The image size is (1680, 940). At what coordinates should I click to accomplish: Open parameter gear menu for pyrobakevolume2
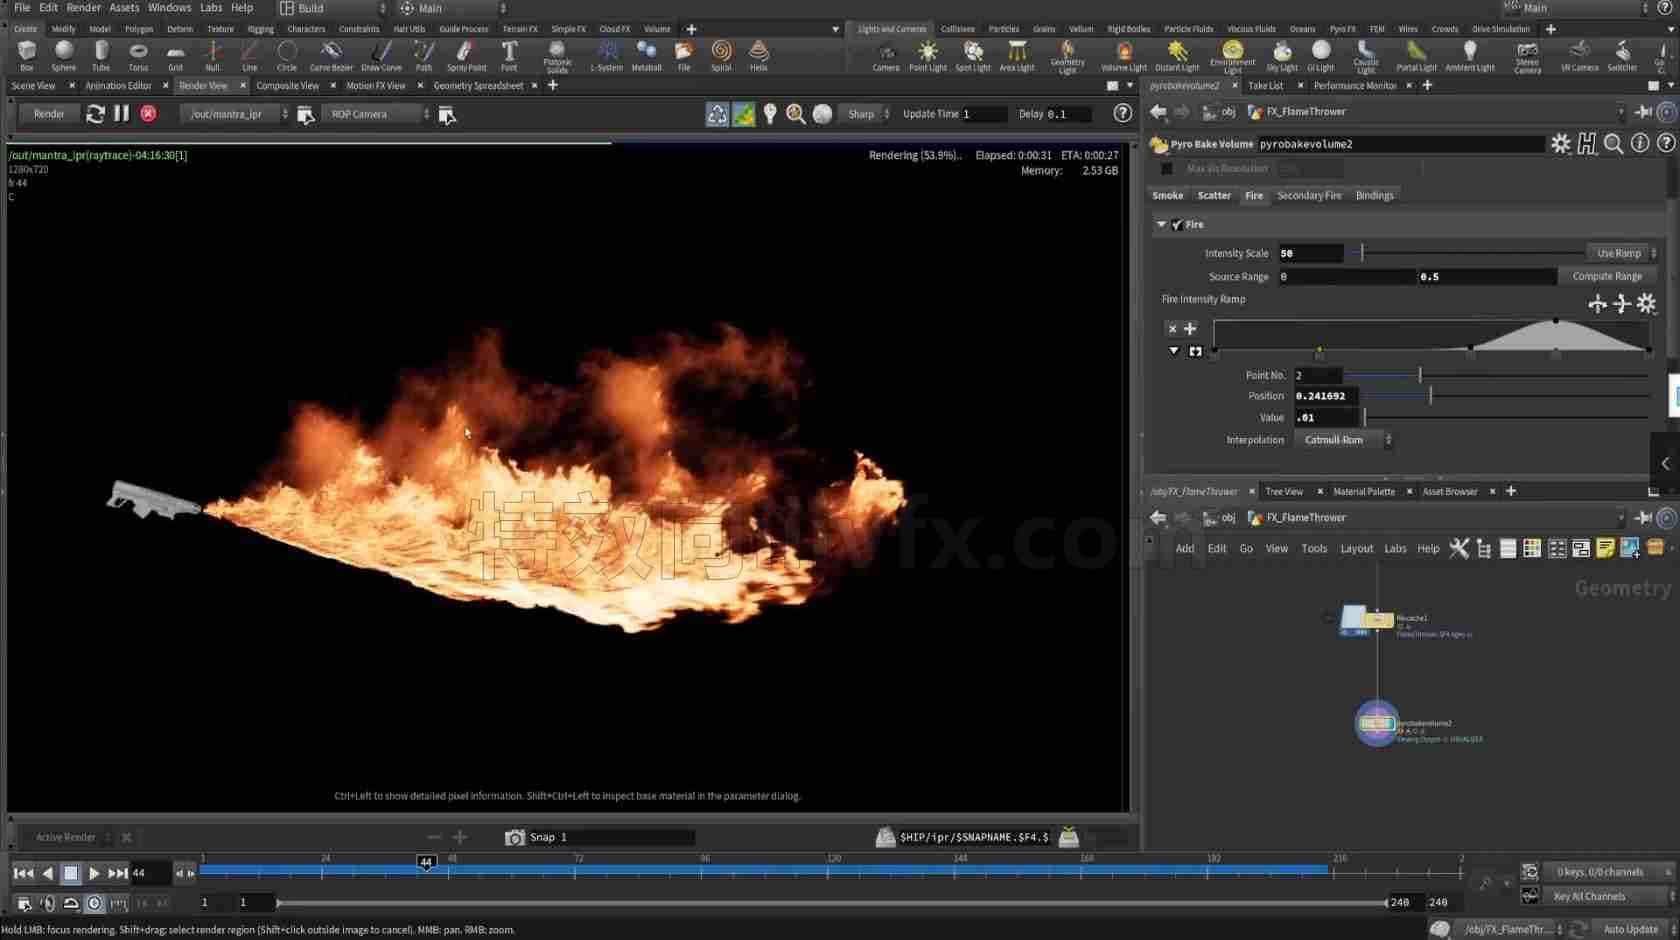1560,144
